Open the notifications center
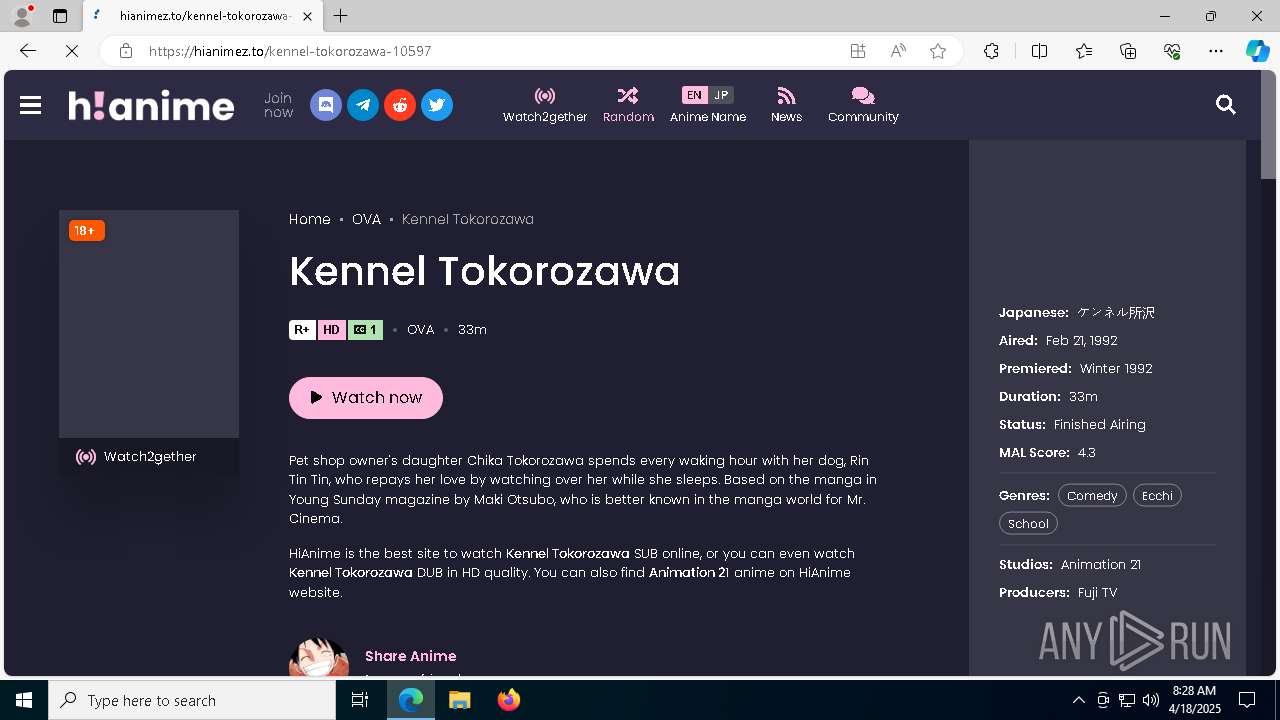The height and width of the screenshot is (720, 1280). pos(1247,700)
